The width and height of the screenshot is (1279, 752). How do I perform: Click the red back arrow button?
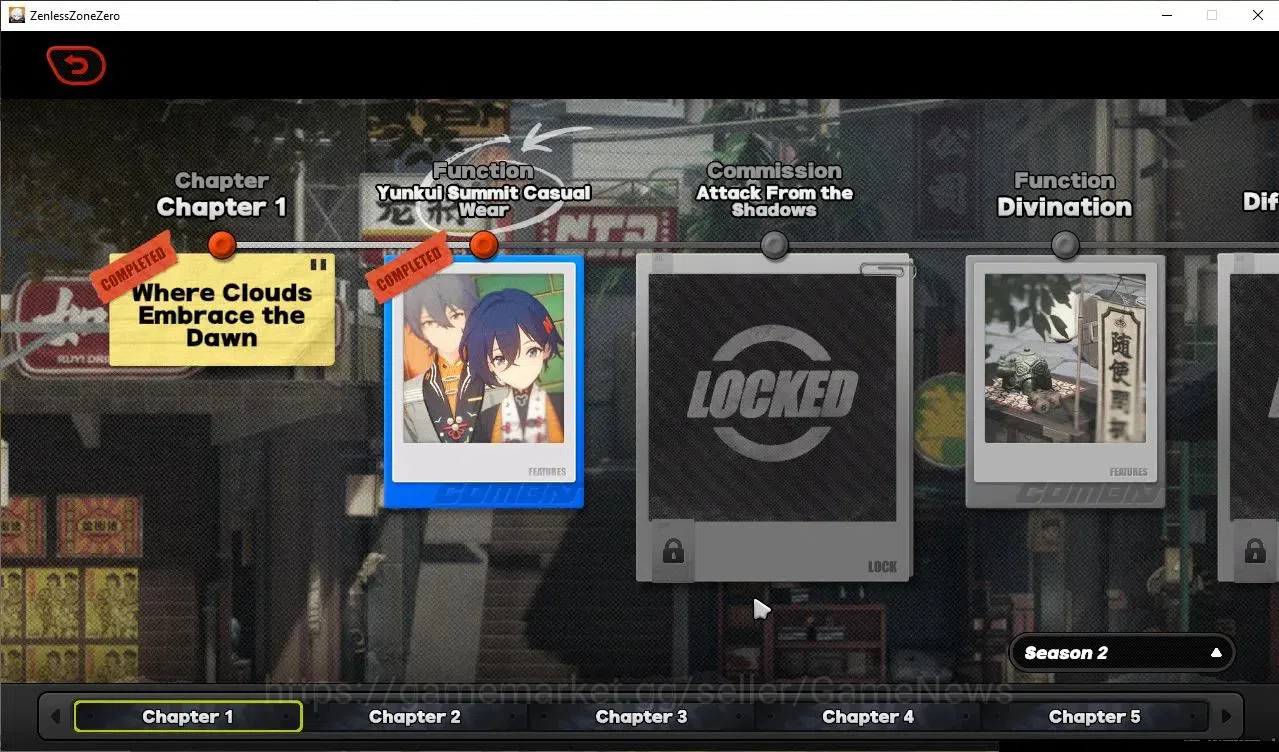coord(76,66)
